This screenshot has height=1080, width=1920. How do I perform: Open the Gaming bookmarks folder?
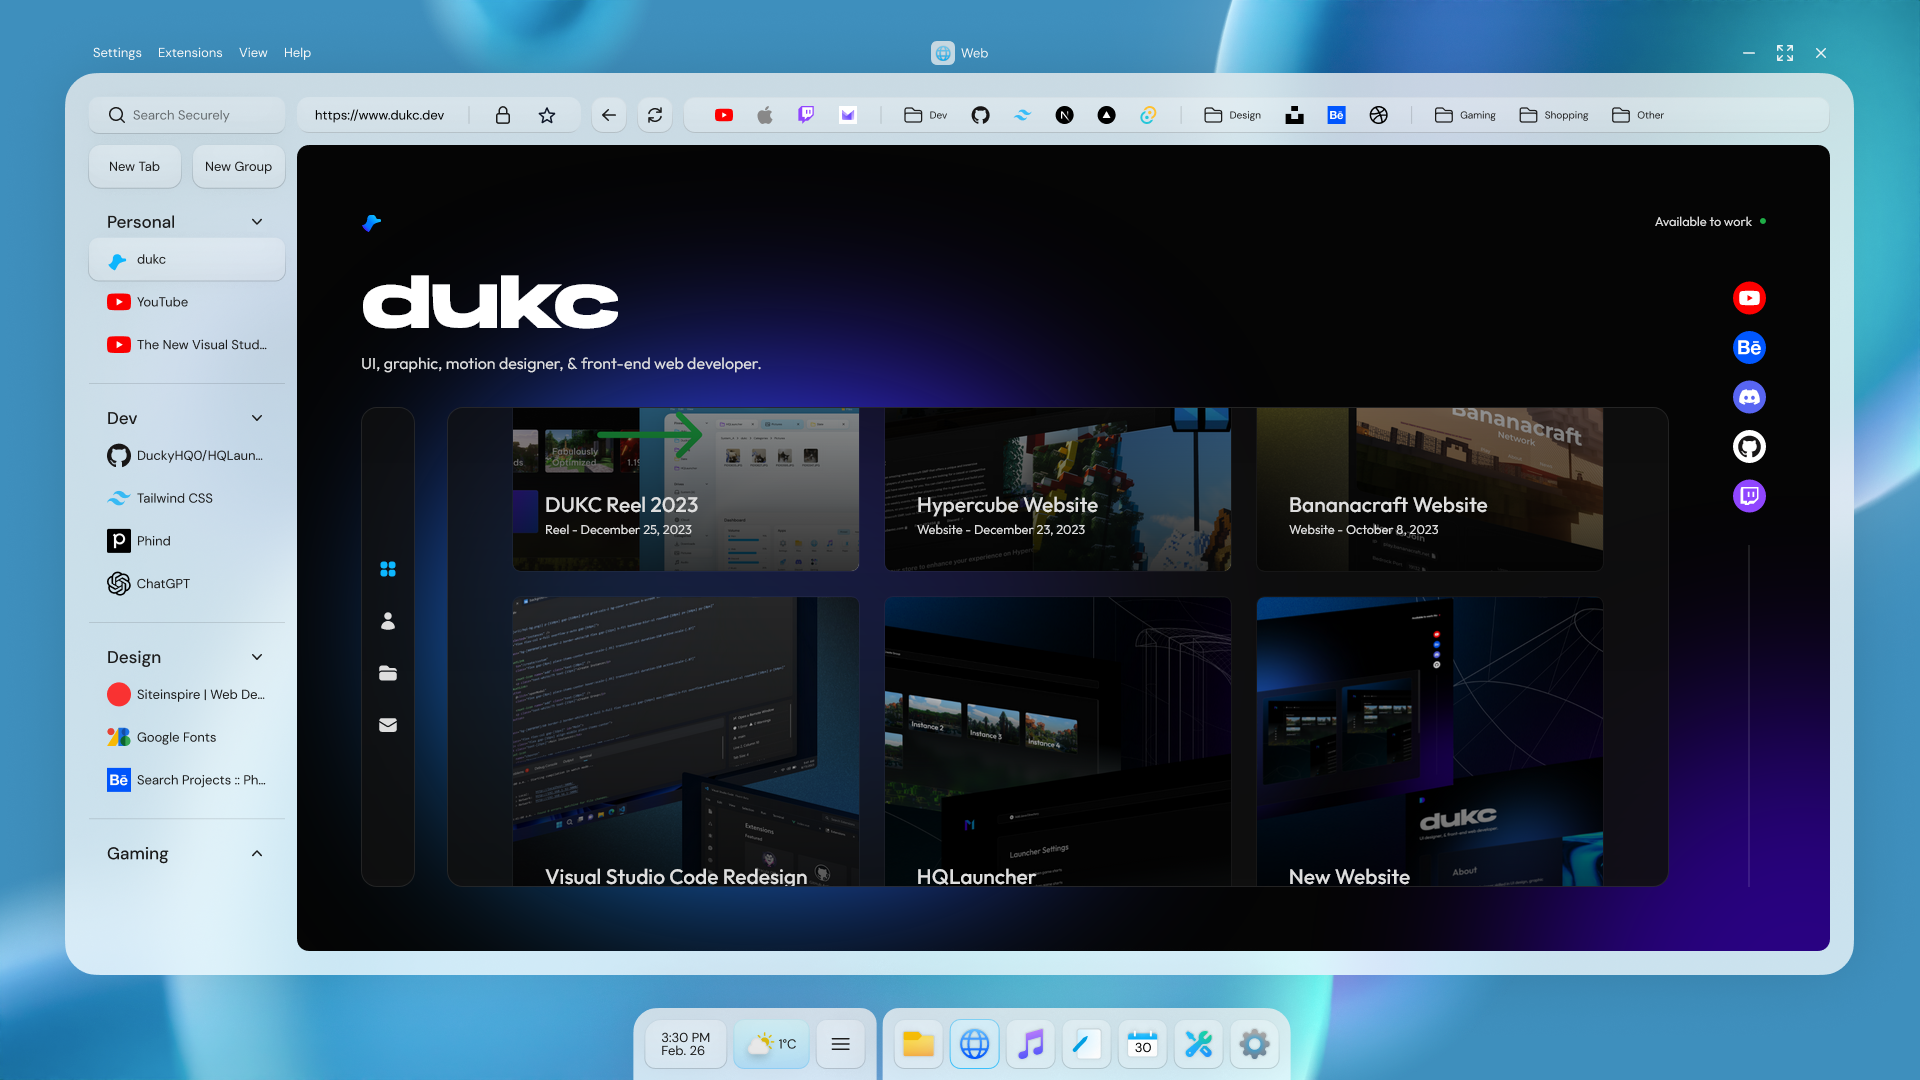(1465, 115)
